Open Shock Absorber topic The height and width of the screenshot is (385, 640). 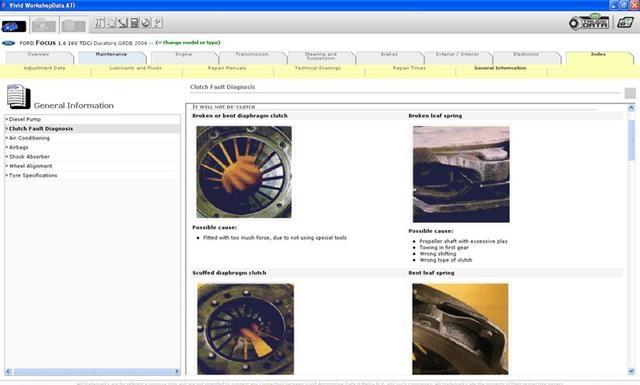pyautogui.click(x=29, y=157)
